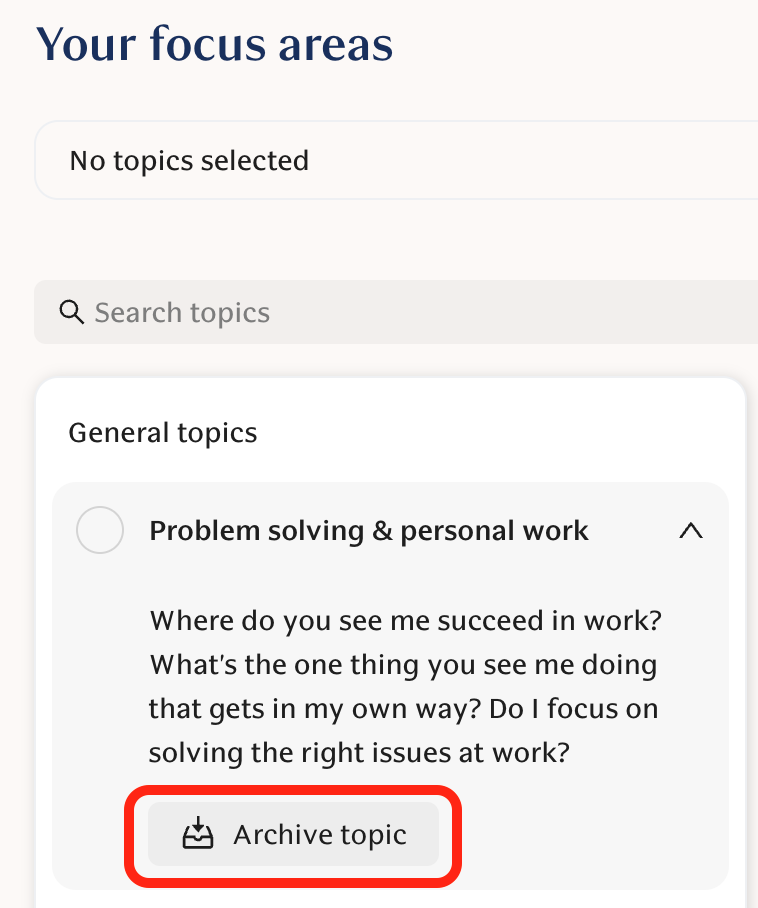Click the magnifying glass search icon

click(71, 313)
